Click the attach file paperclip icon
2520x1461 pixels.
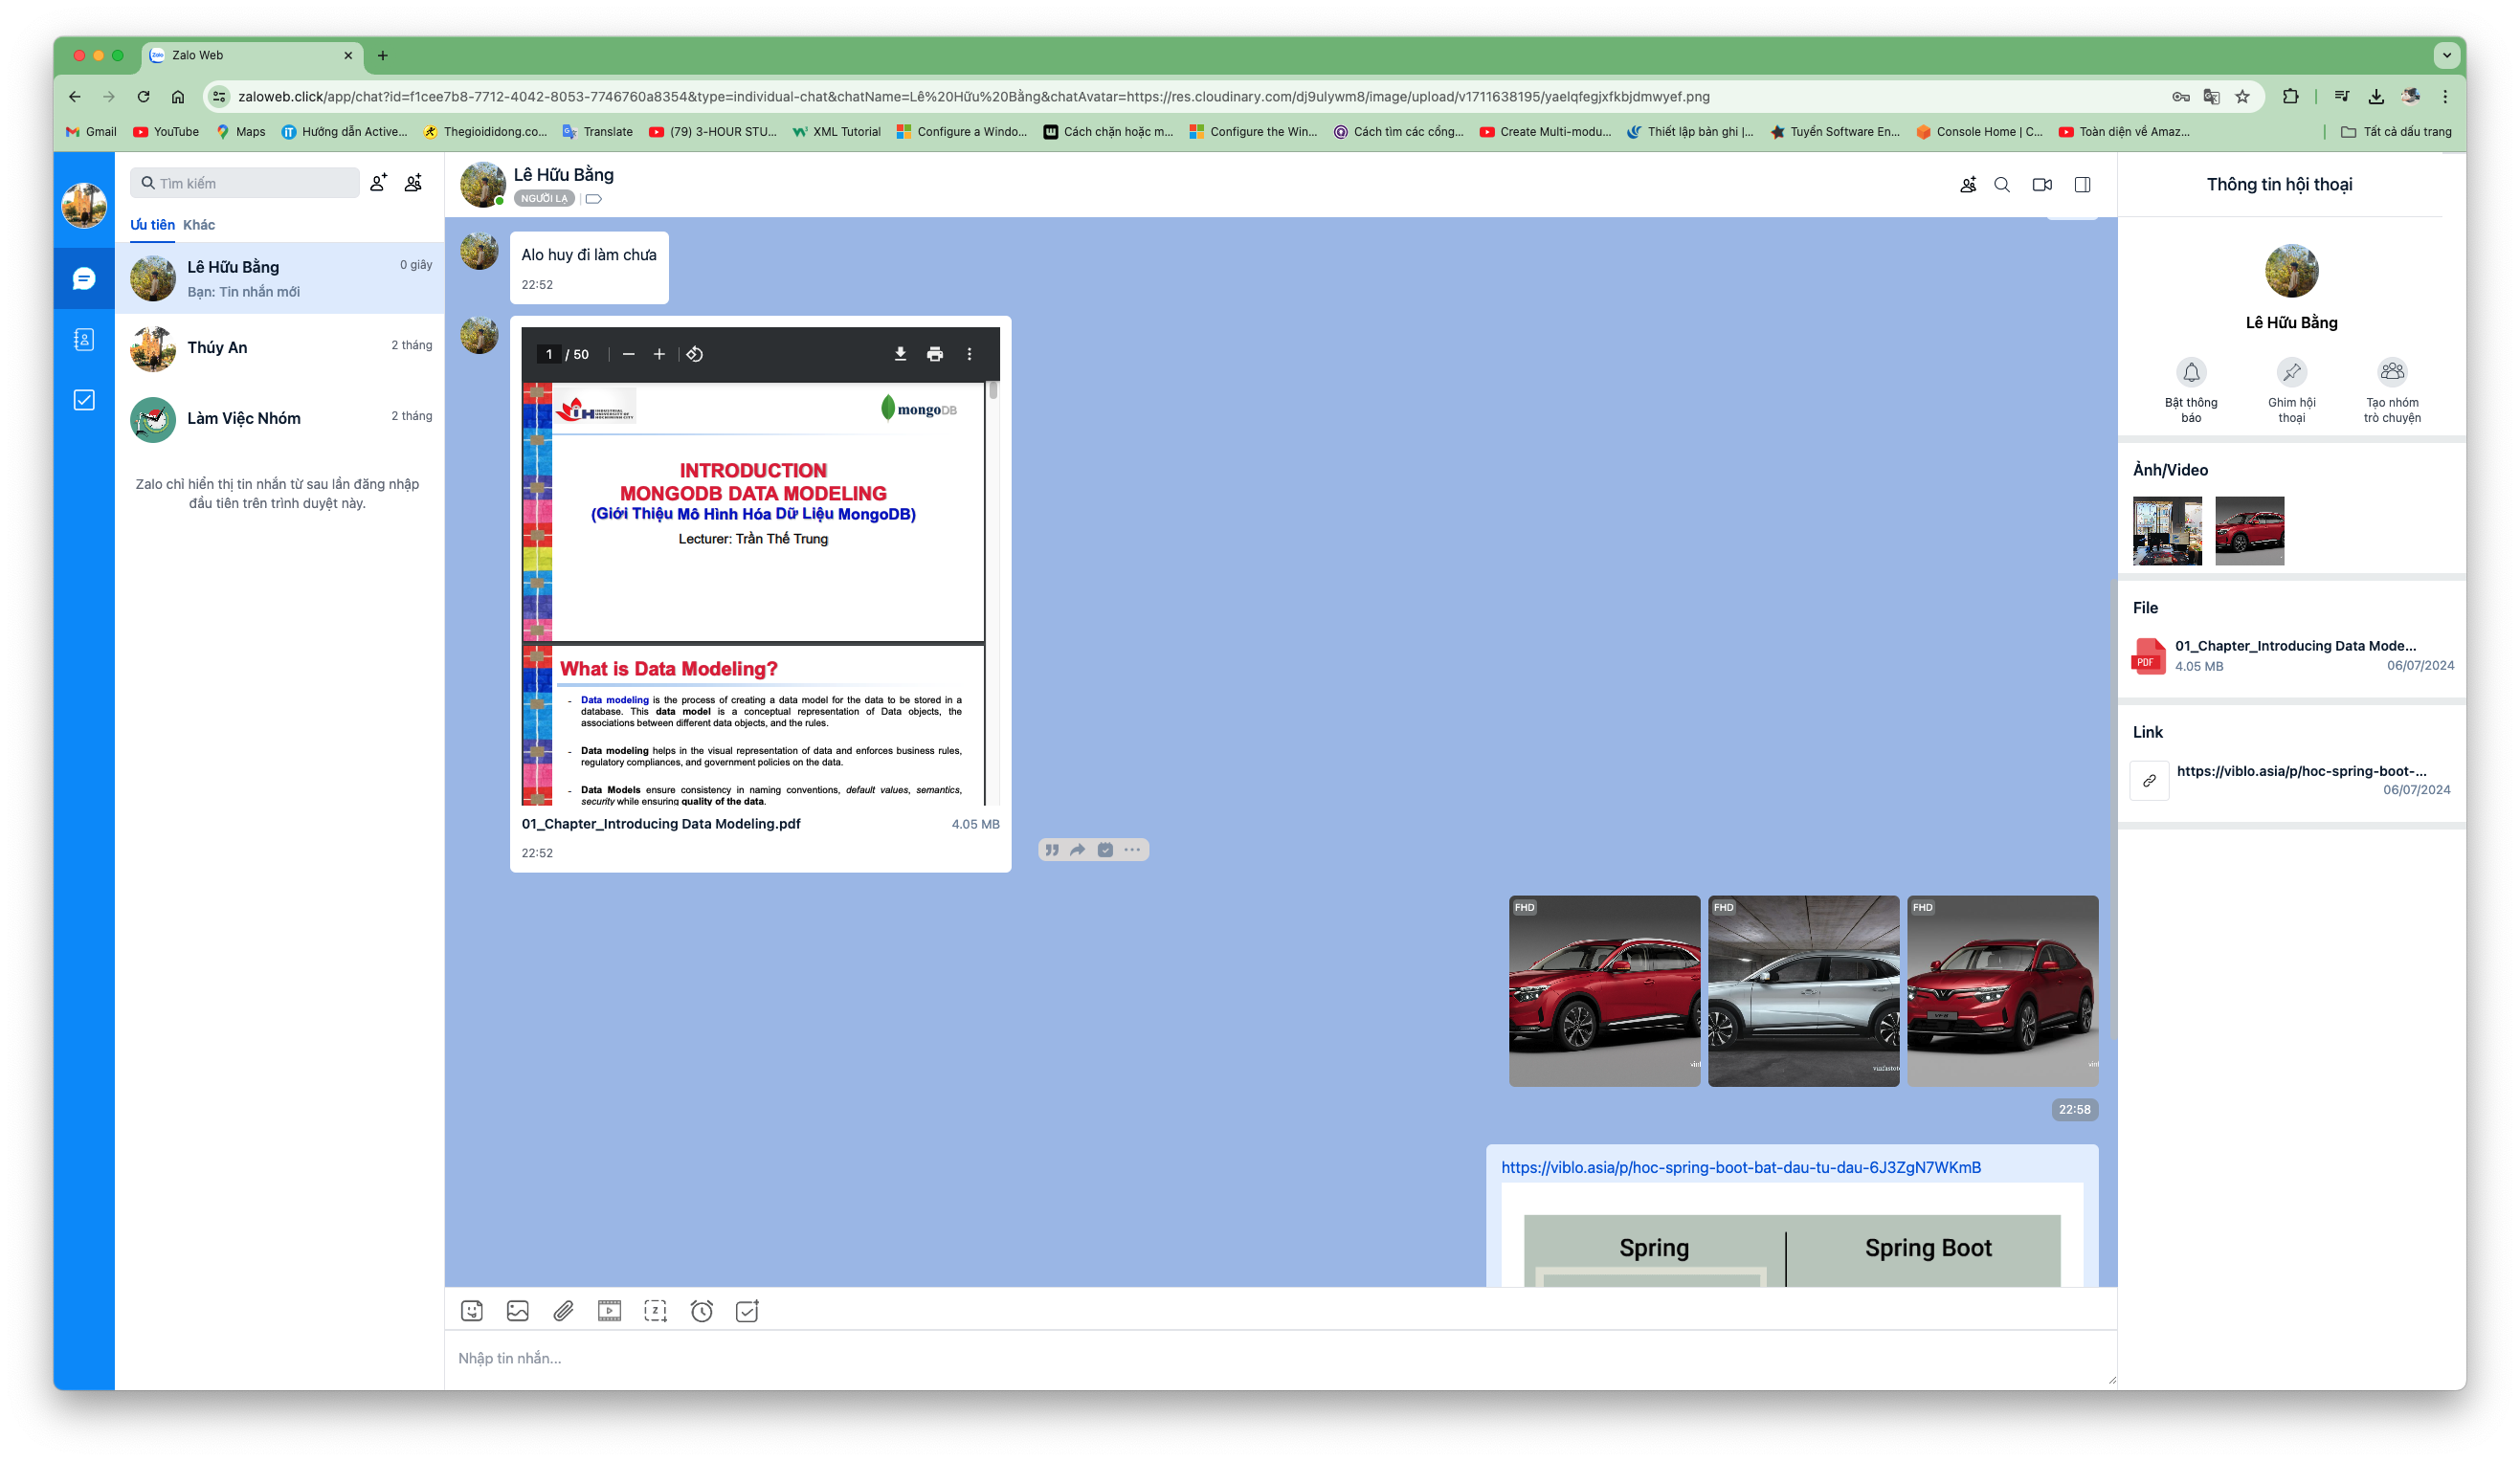[x=564, y=1311]
